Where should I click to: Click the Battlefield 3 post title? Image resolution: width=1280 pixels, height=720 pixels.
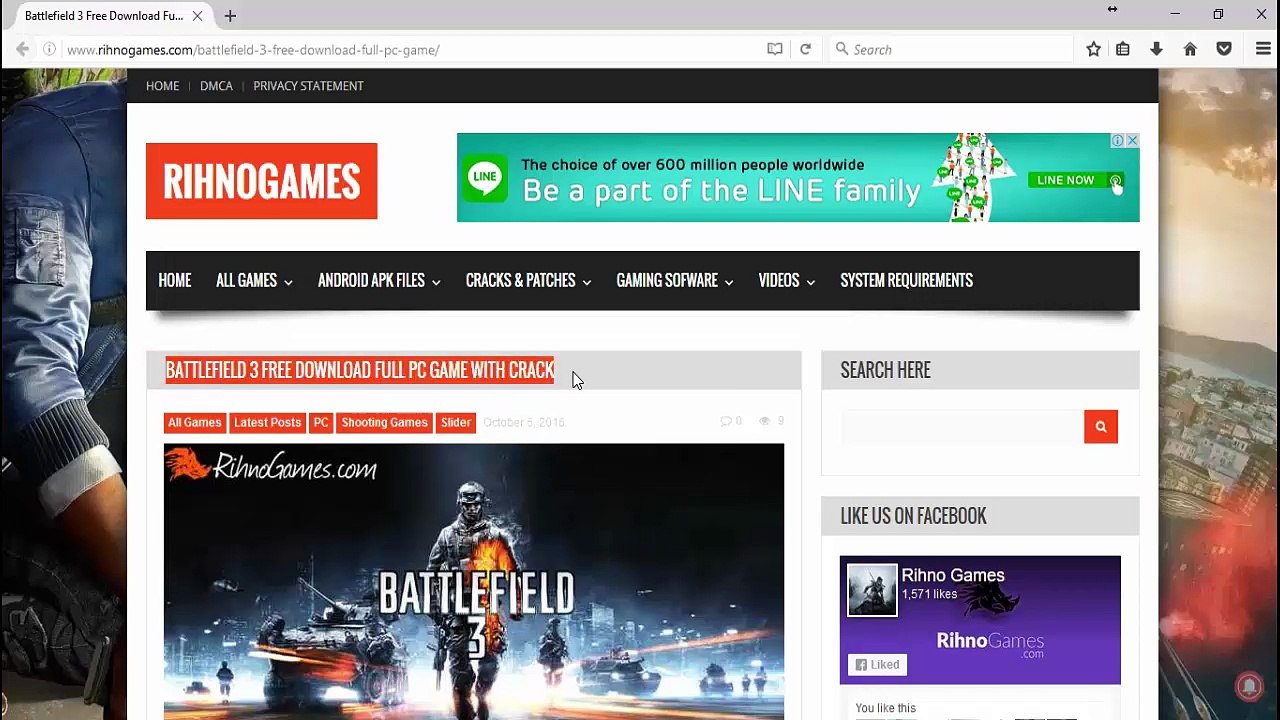click(x=360, y=370)
